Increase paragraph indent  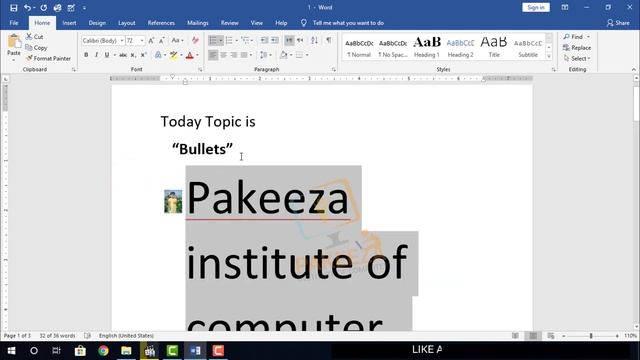pos(275,40)
